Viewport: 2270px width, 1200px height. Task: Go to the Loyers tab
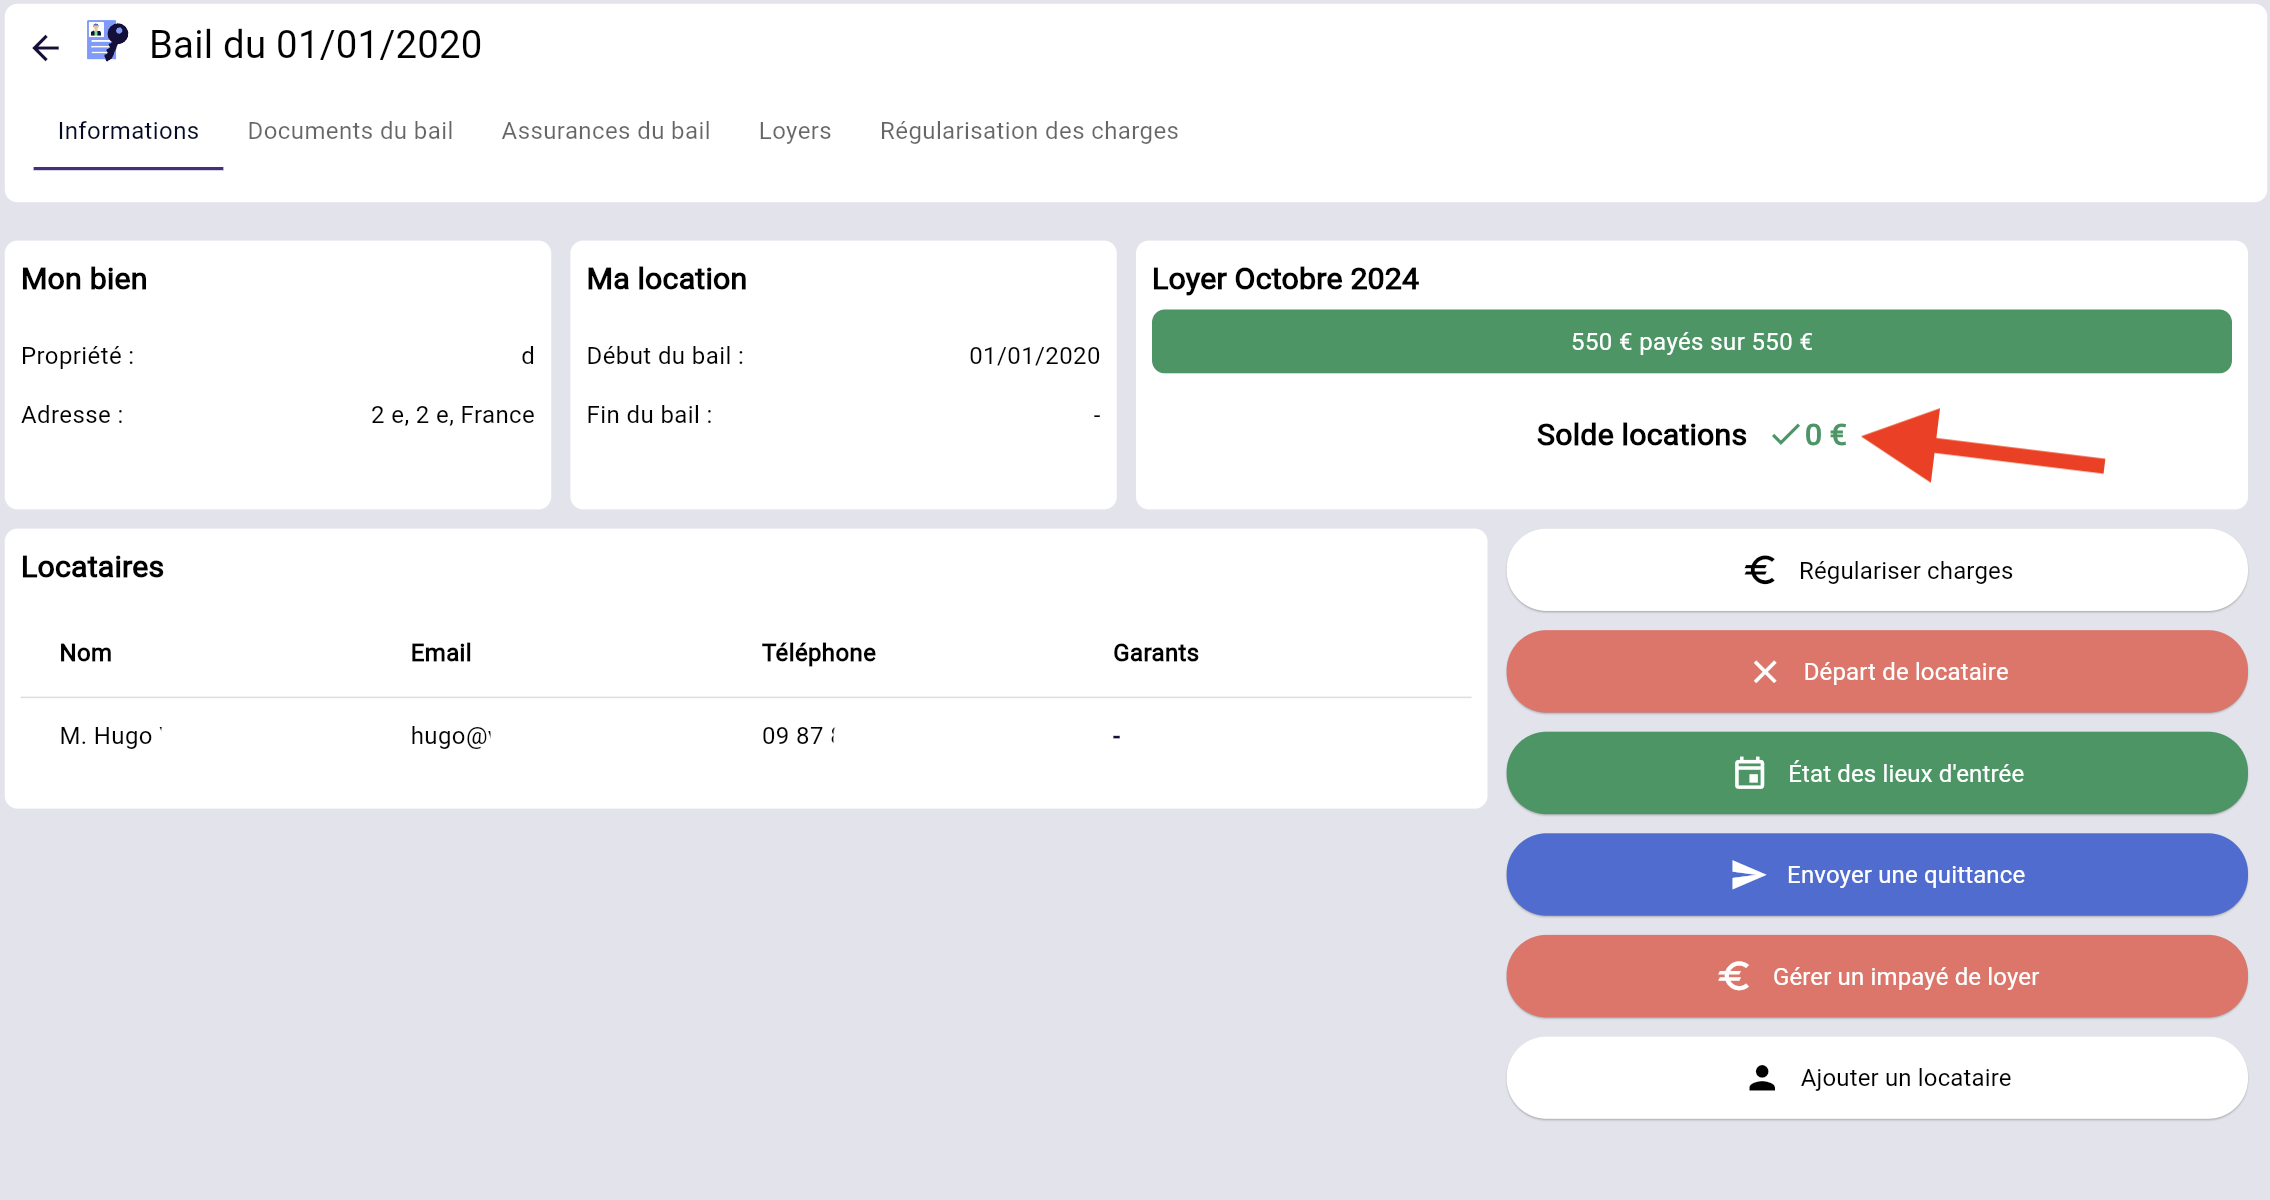[x=795, y=131]
